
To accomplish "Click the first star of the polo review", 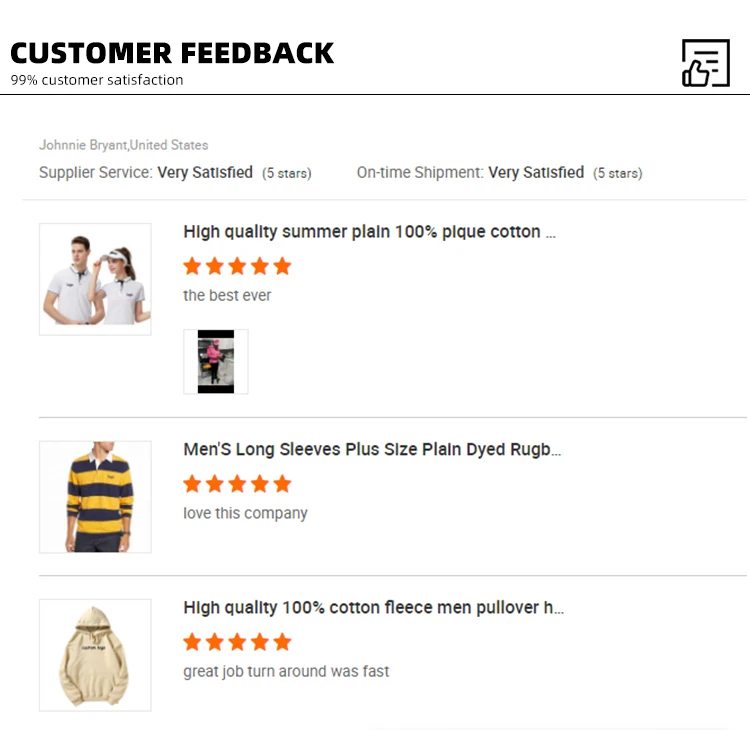I will (x=192, y=266).
